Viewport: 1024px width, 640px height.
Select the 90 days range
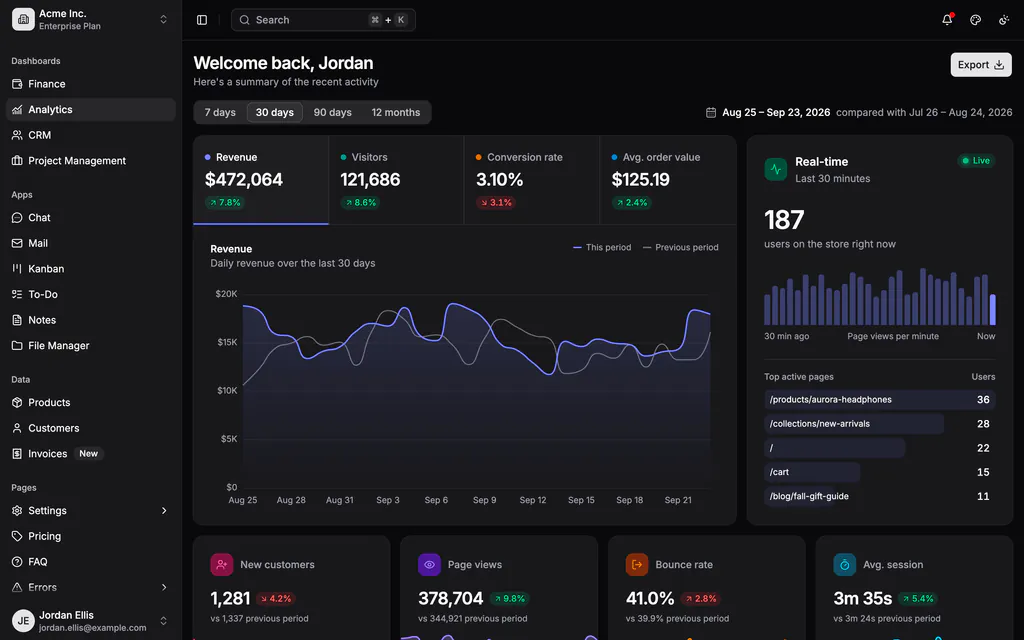tap(332, 112)
